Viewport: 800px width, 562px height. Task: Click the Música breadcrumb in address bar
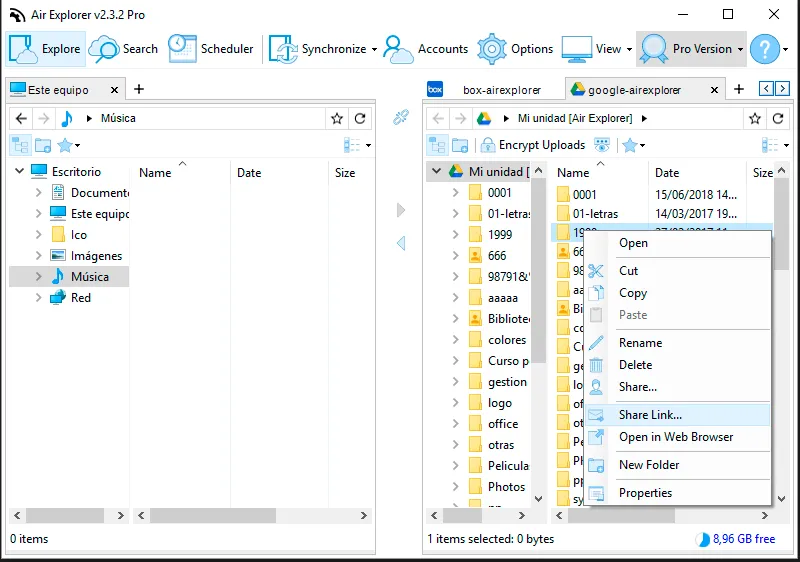[x=118, y=118]
